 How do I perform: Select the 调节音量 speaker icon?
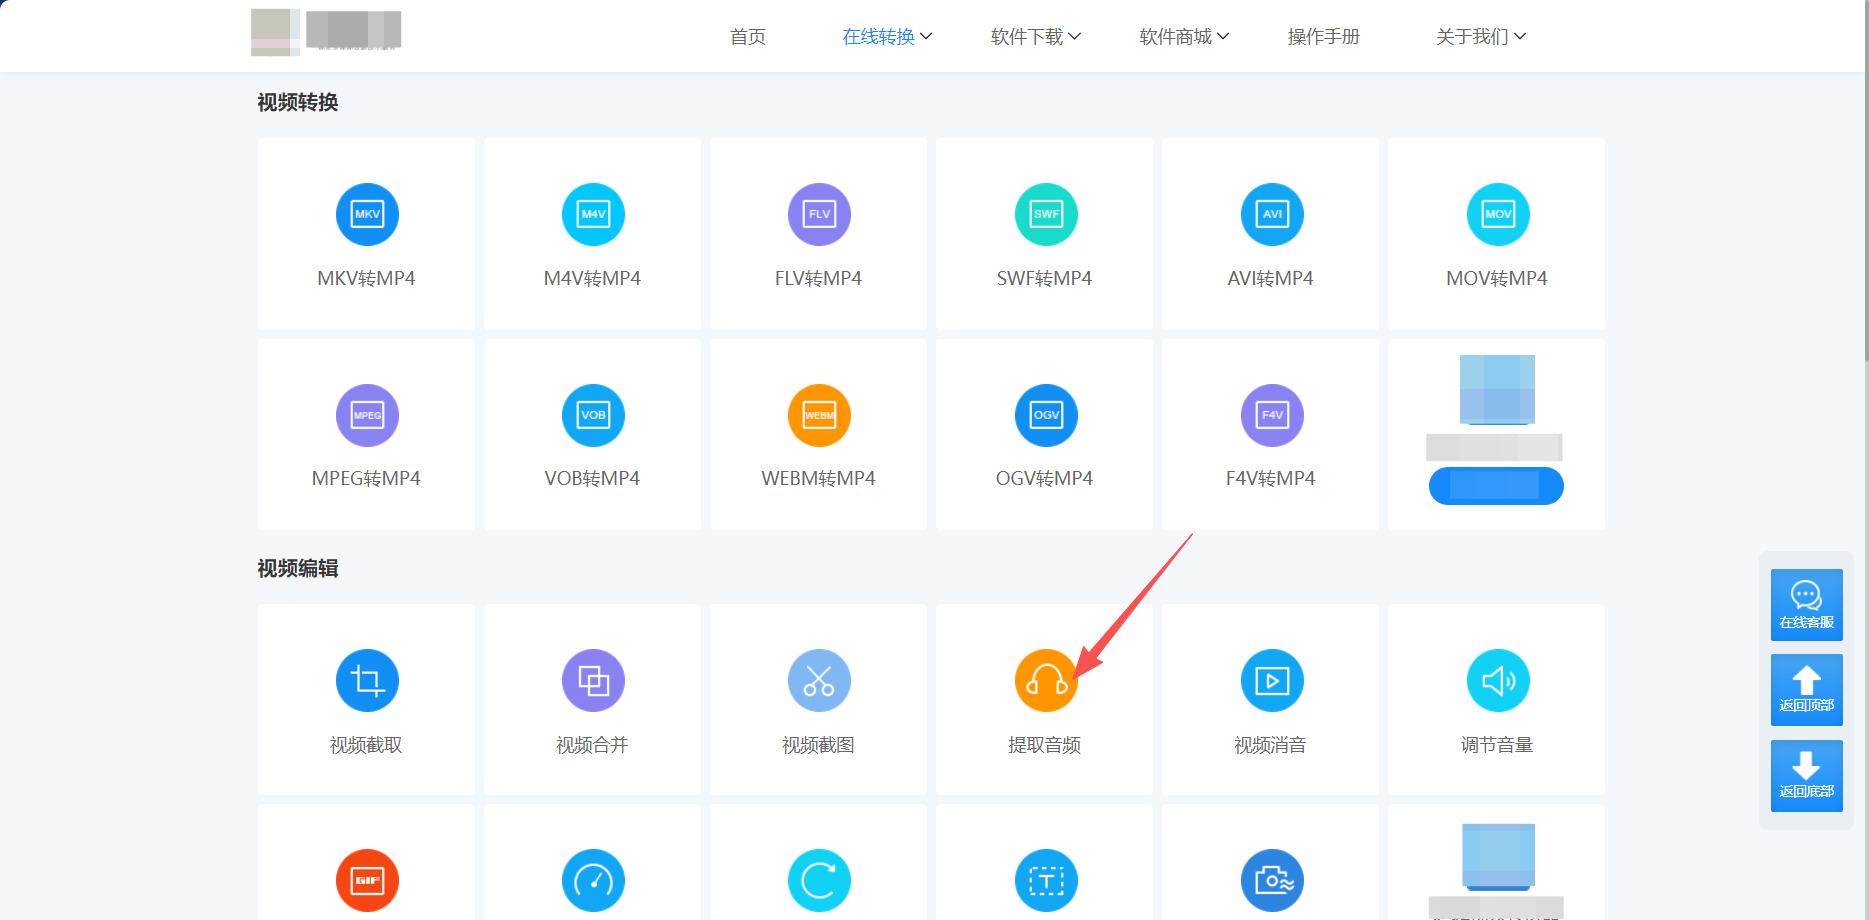[x=1498, y=681]
